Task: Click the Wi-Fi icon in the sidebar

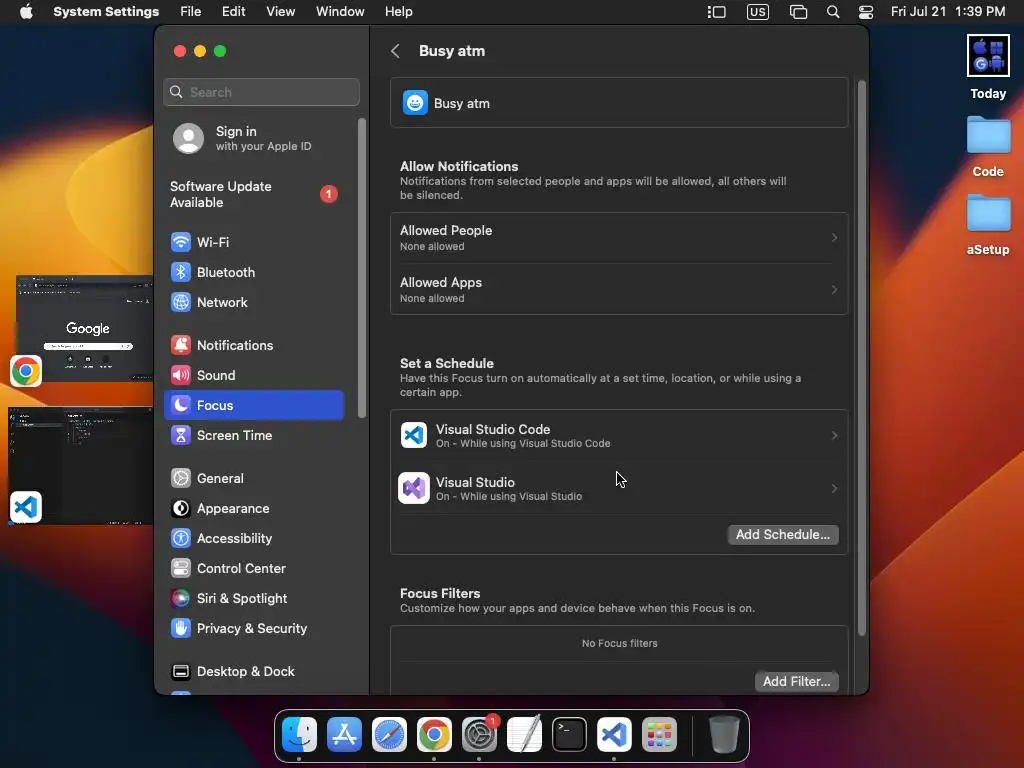Action: pyautogui.click(x=181, y=242)
